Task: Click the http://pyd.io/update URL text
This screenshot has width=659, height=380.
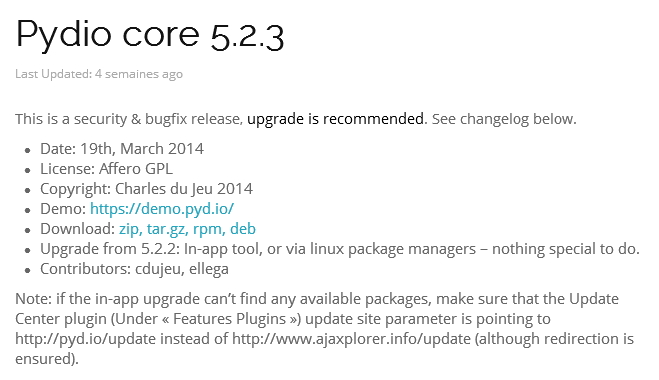Action: pos(86,339)
